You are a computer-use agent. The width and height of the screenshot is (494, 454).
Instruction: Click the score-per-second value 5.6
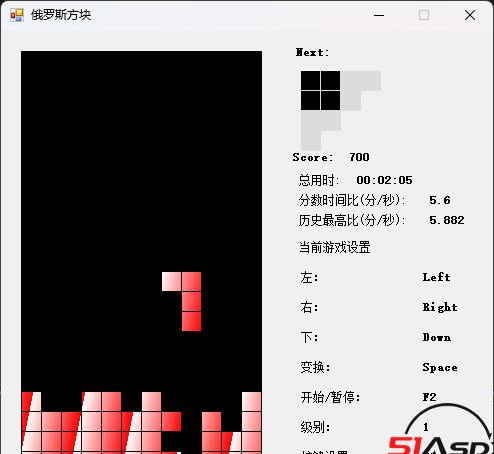(440, 200)
